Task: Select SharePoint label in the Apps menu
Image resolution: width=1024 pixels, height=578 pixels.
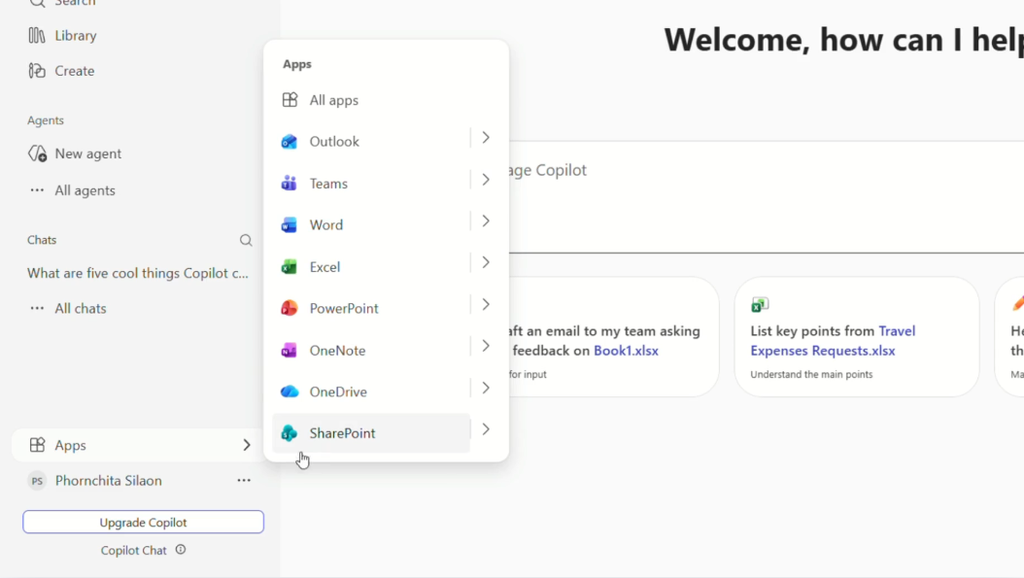Action: pyautogui.click(x=342, y=433)
